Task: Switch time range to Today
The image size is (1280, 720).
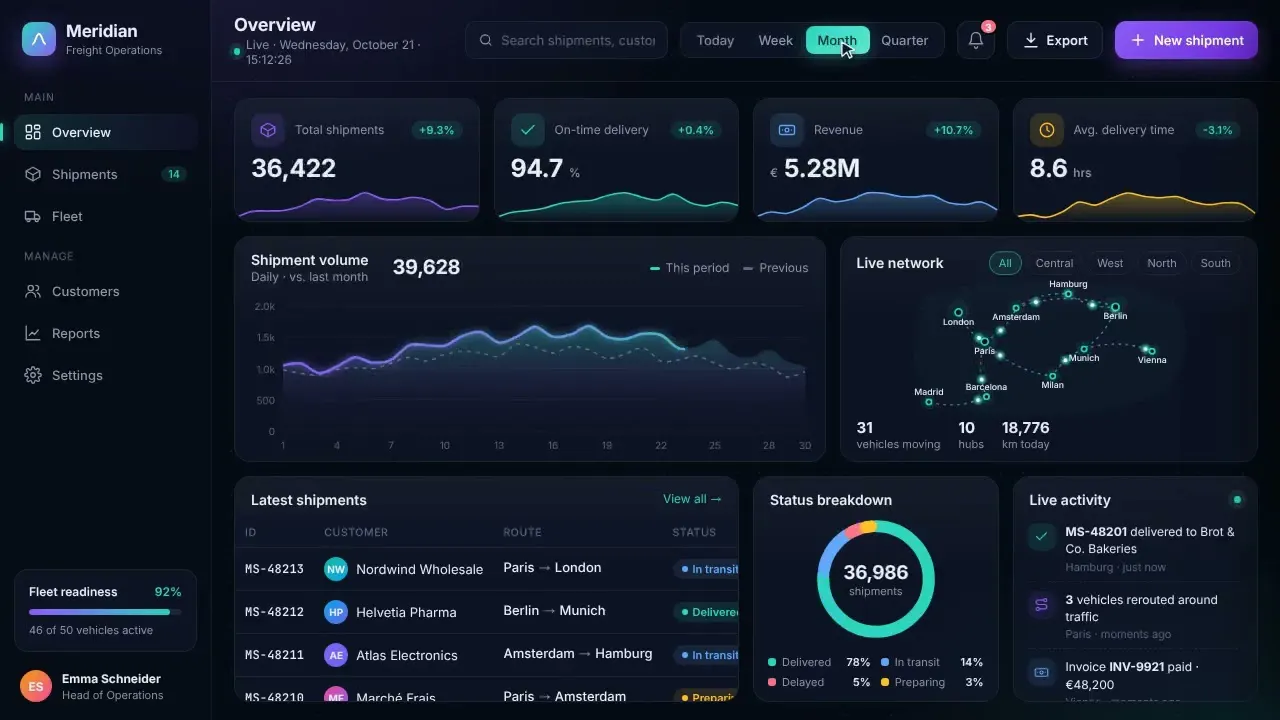Action: [715, 40]
